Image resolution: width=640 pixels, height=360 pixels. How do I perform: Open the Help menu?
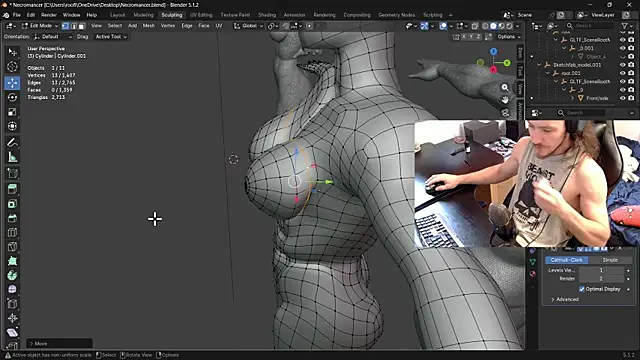point(91,15)
